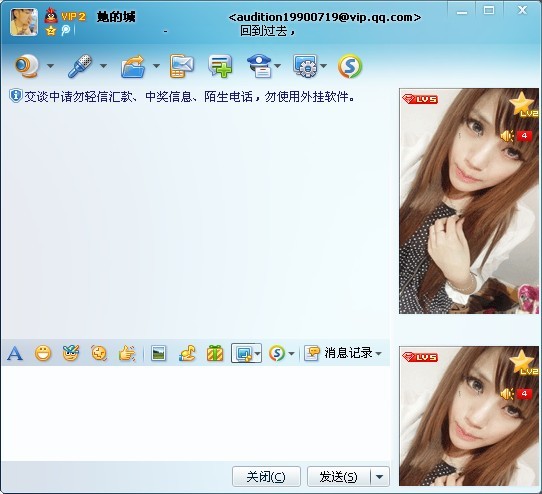Expand report options arrow beside police icon
The width and height of the screenshot is (542, 494).
pyautogui.click(x=278, y=66)
